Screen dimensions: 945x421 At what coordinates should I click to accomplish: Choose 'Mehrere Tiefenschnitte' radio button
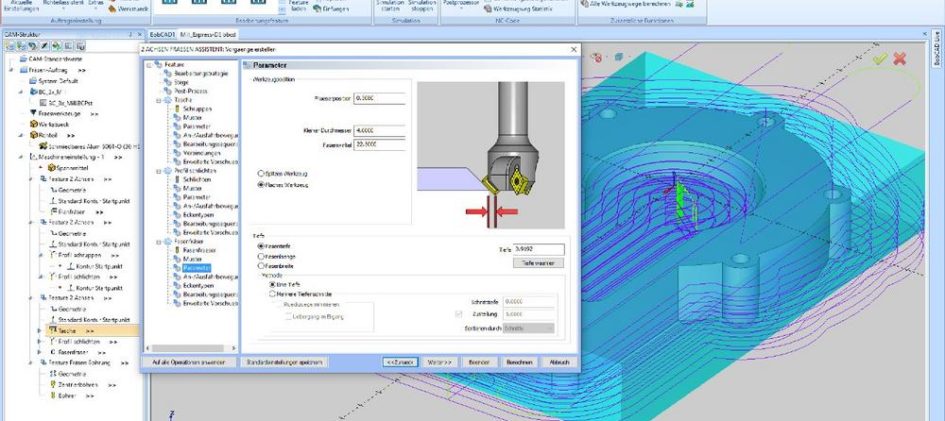(271, 294)
